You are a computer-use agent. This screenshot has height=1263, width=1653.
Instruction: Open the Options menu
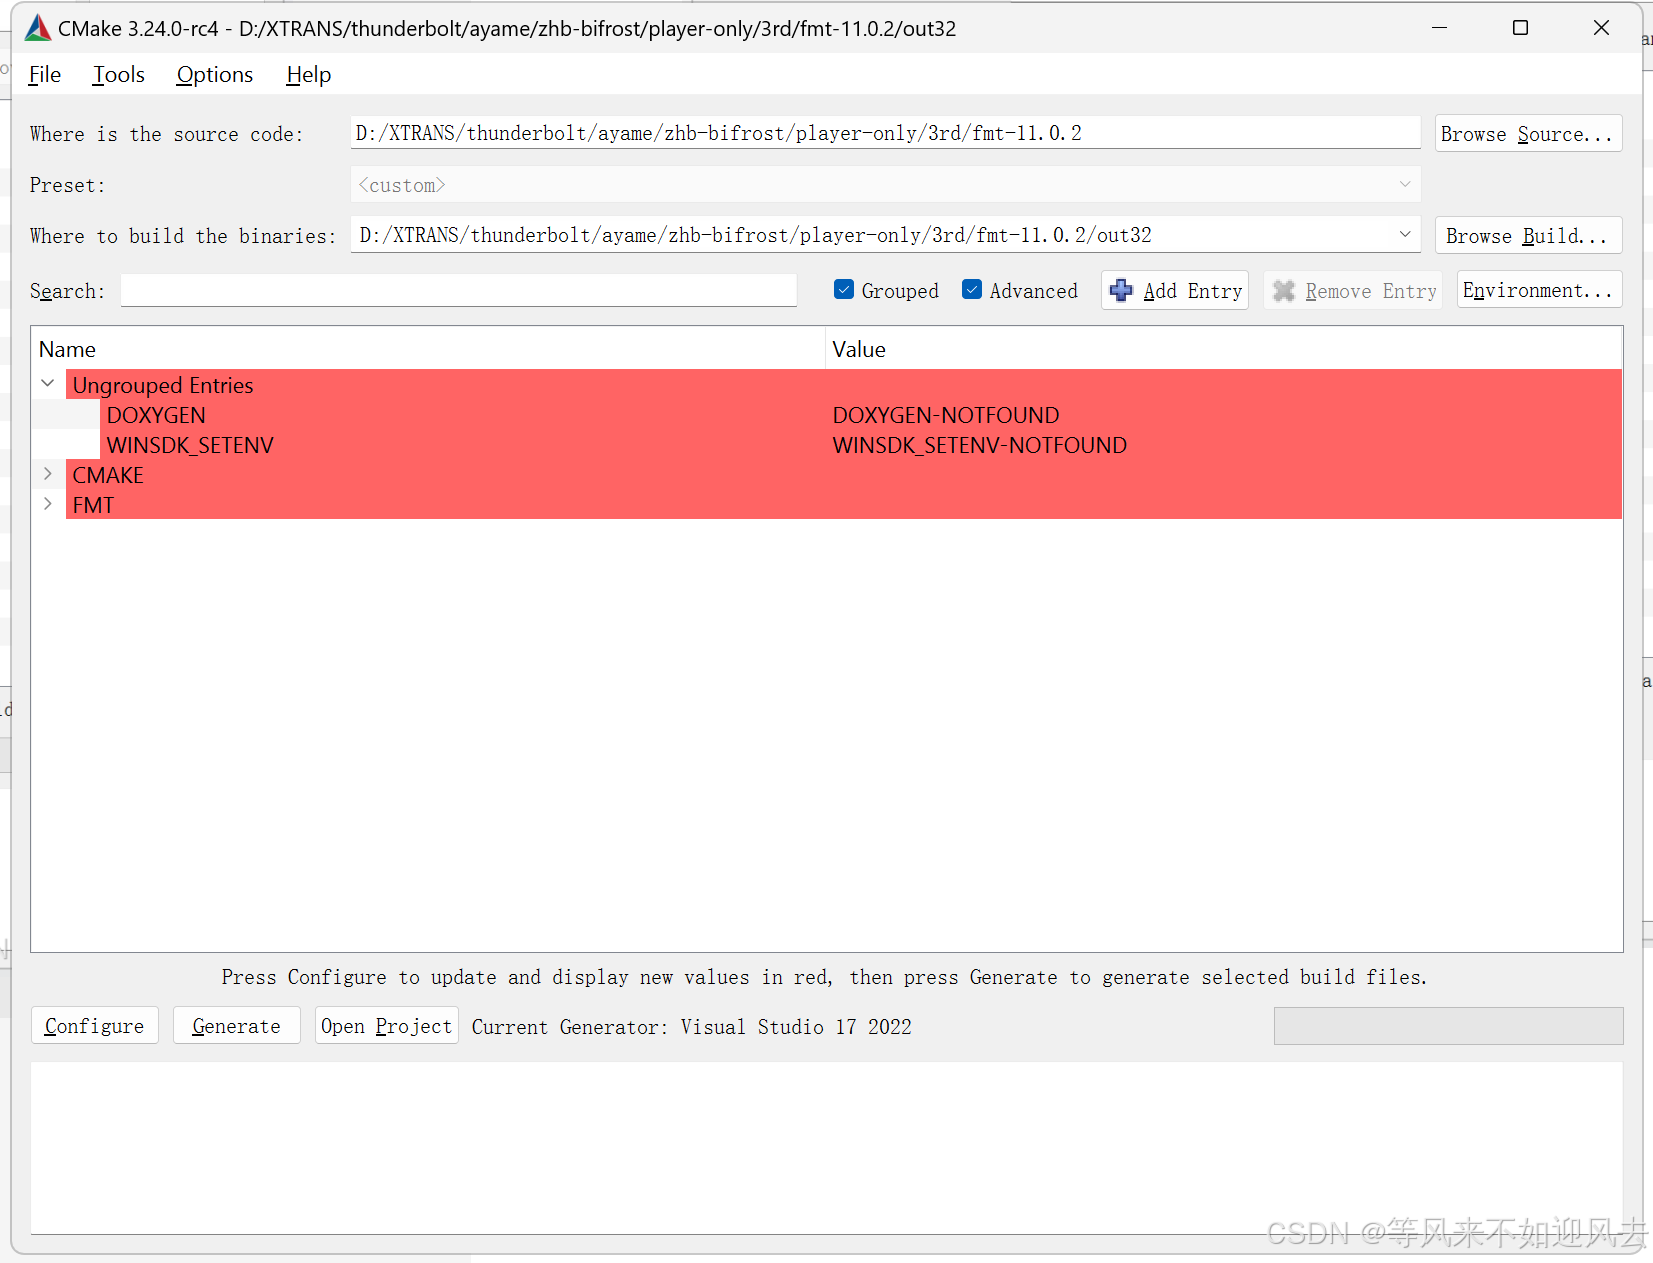[x=215, y=75]
